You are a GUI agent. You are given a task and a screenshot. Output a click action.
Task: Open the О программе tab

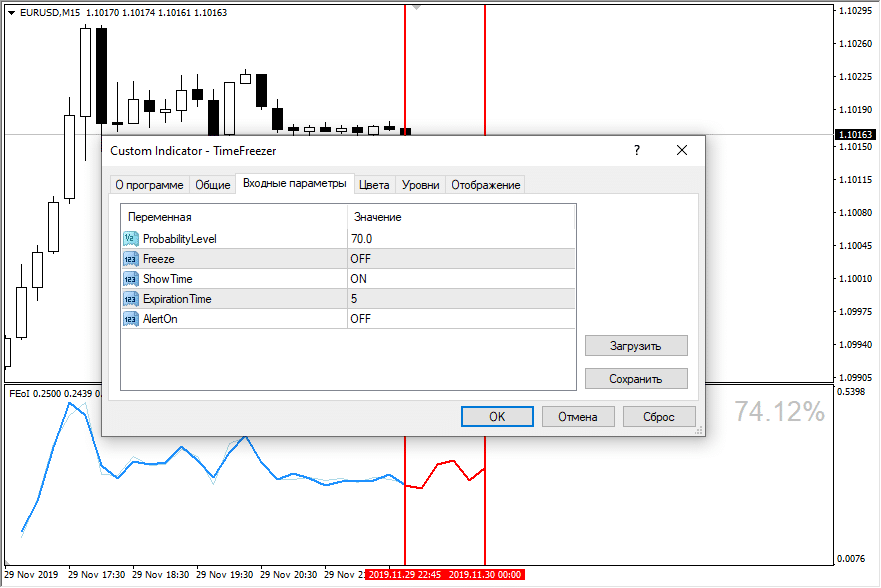[149, 185]
